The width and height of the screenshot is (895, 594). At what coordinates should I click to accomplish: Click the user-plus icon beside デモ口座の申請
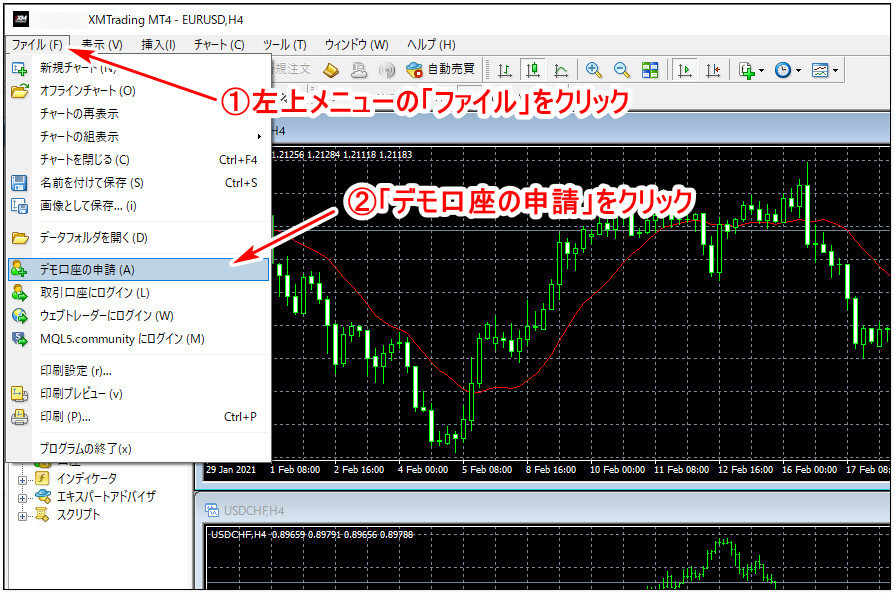19,269
